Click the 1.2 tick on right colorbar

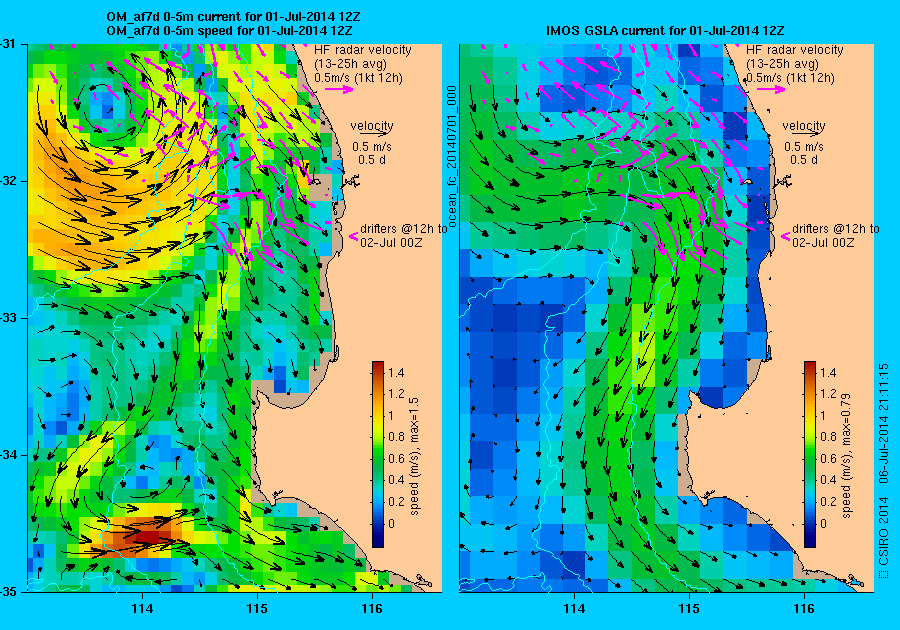828,394
